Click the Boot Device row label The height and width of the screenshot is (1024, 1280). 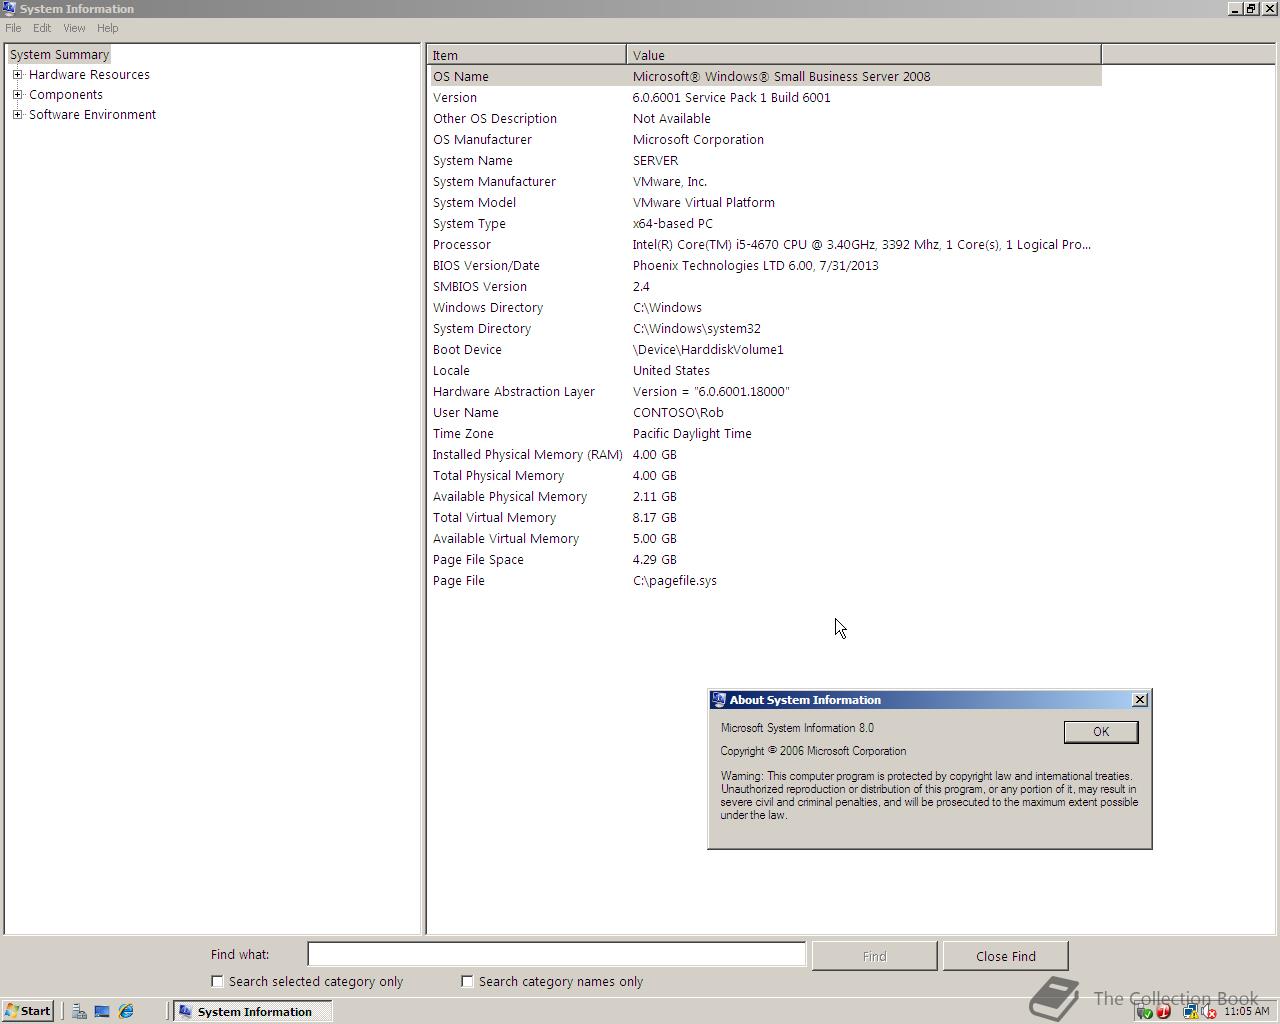tap(467, 349)
